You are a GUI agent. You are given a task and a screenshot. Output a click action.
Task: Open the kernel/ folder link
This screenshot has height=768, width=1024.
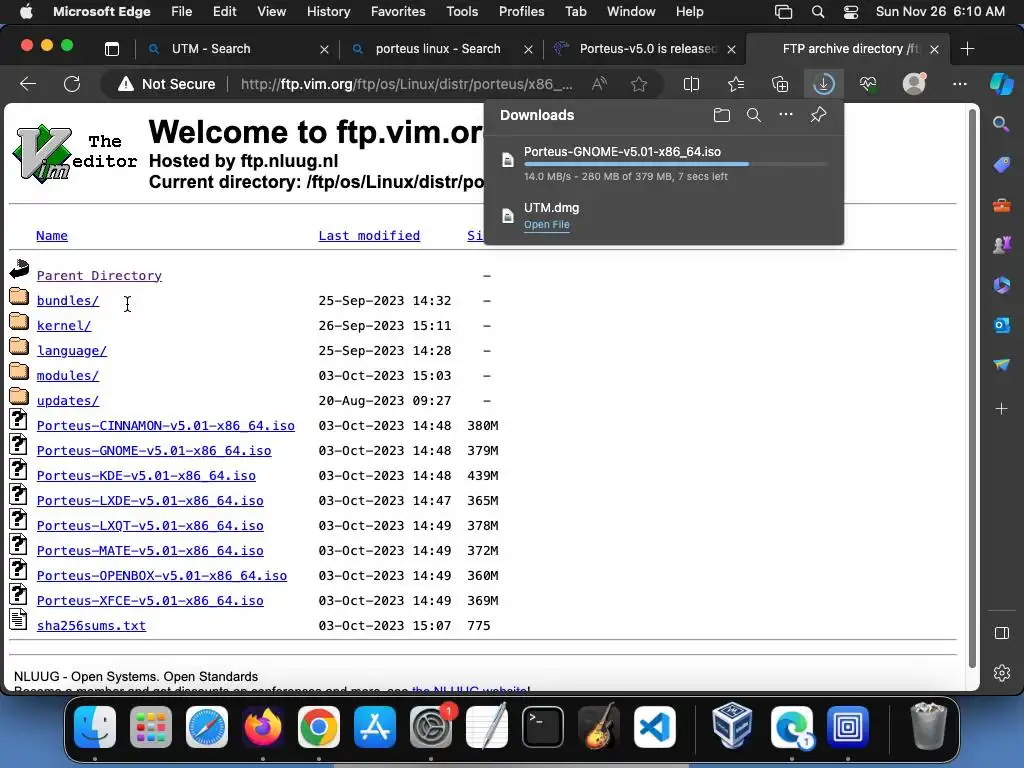[x=63, y=326]
